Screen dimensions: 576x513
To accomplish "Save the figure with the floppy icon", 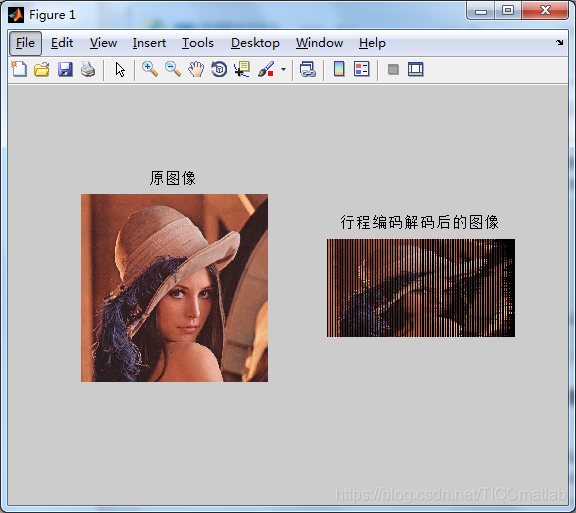I will click(x=65, y=69).
